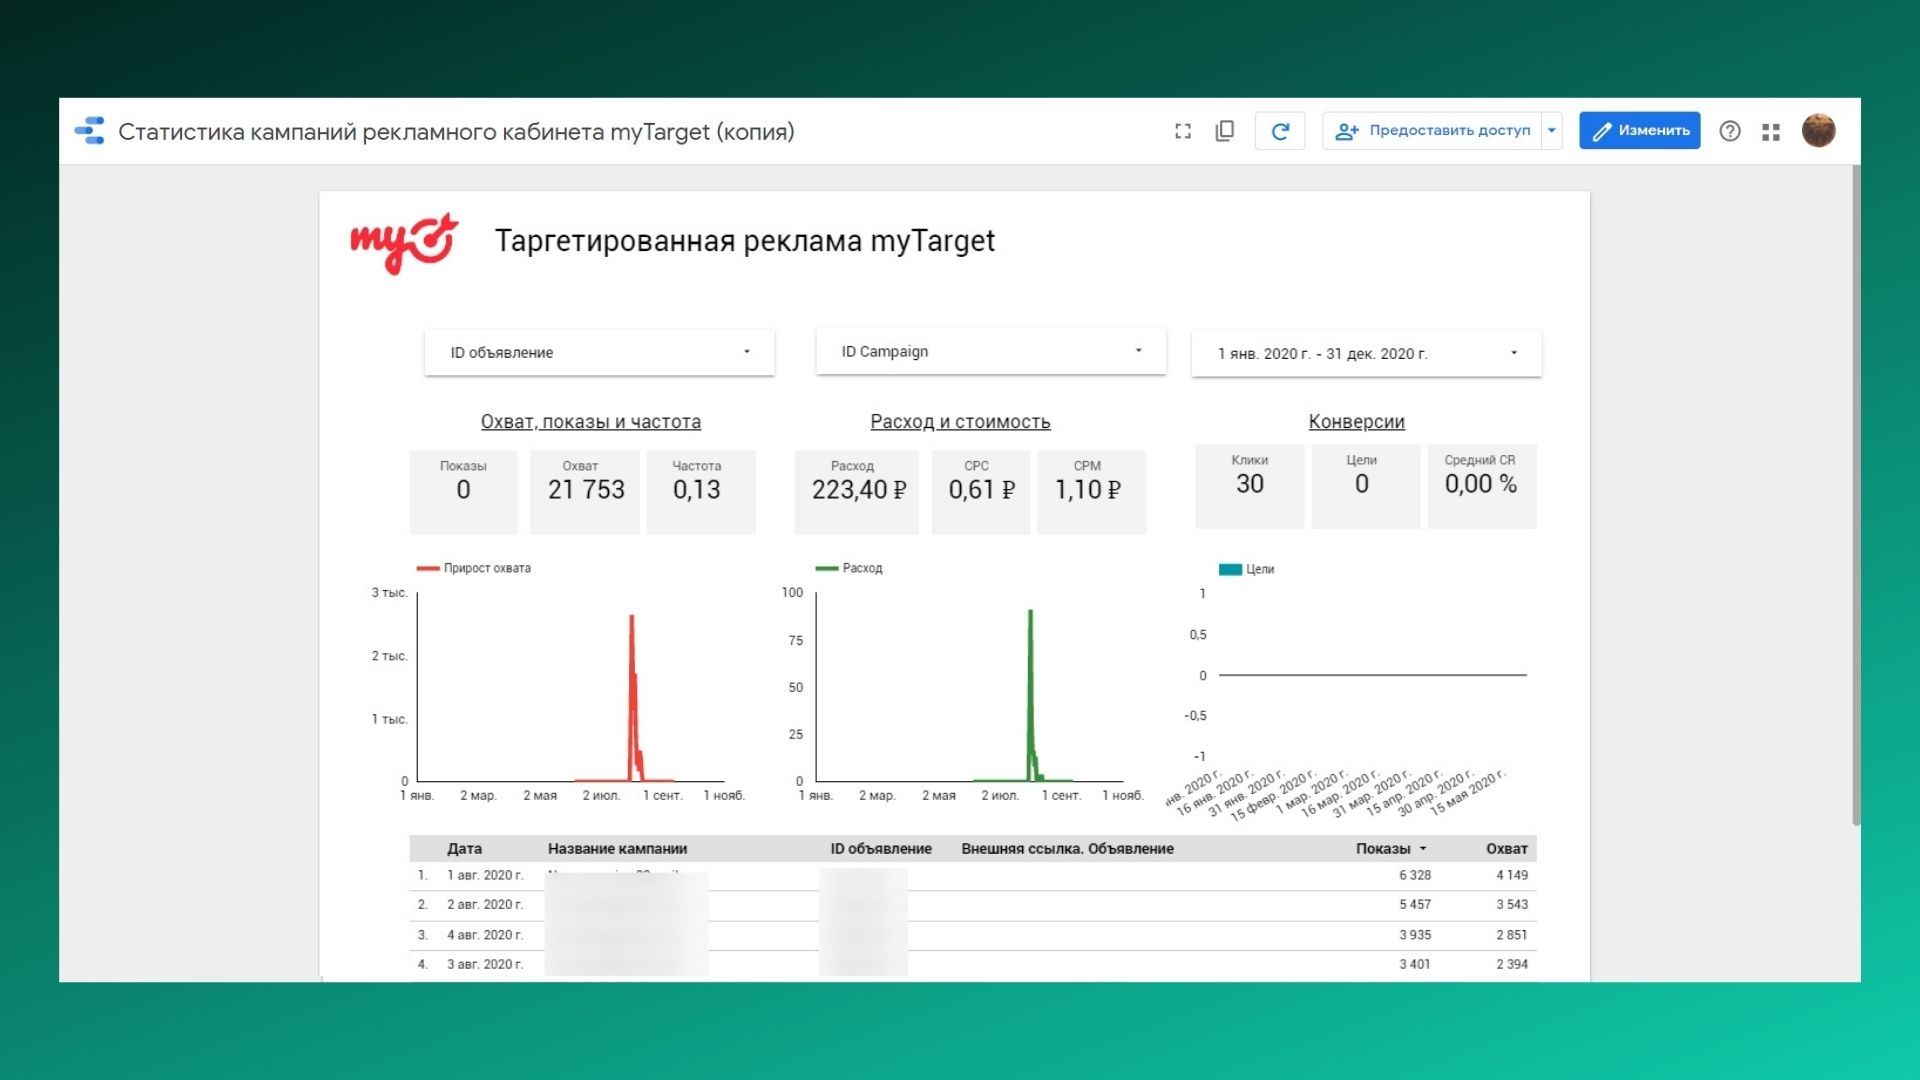Click the Дата column header
Viewport: 1920px width, 1080px height.
coord(464,849)
